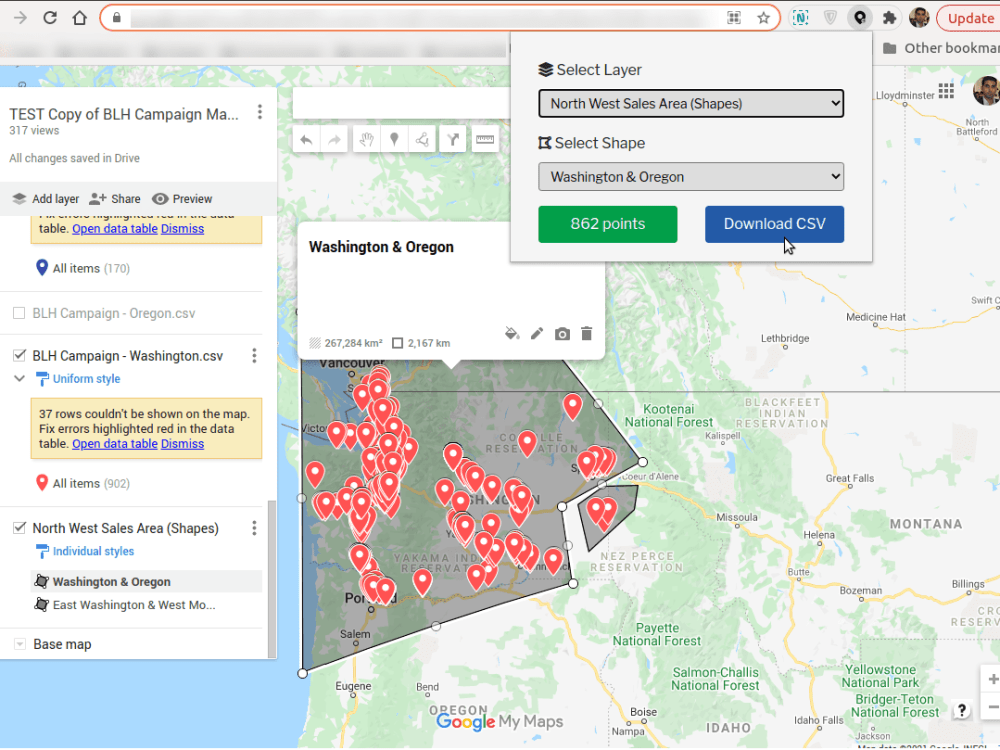The width and height of the screenshot is (1000, 750).
Task: Click the 2,167 km perimeter value
Action: click(429, 343)
